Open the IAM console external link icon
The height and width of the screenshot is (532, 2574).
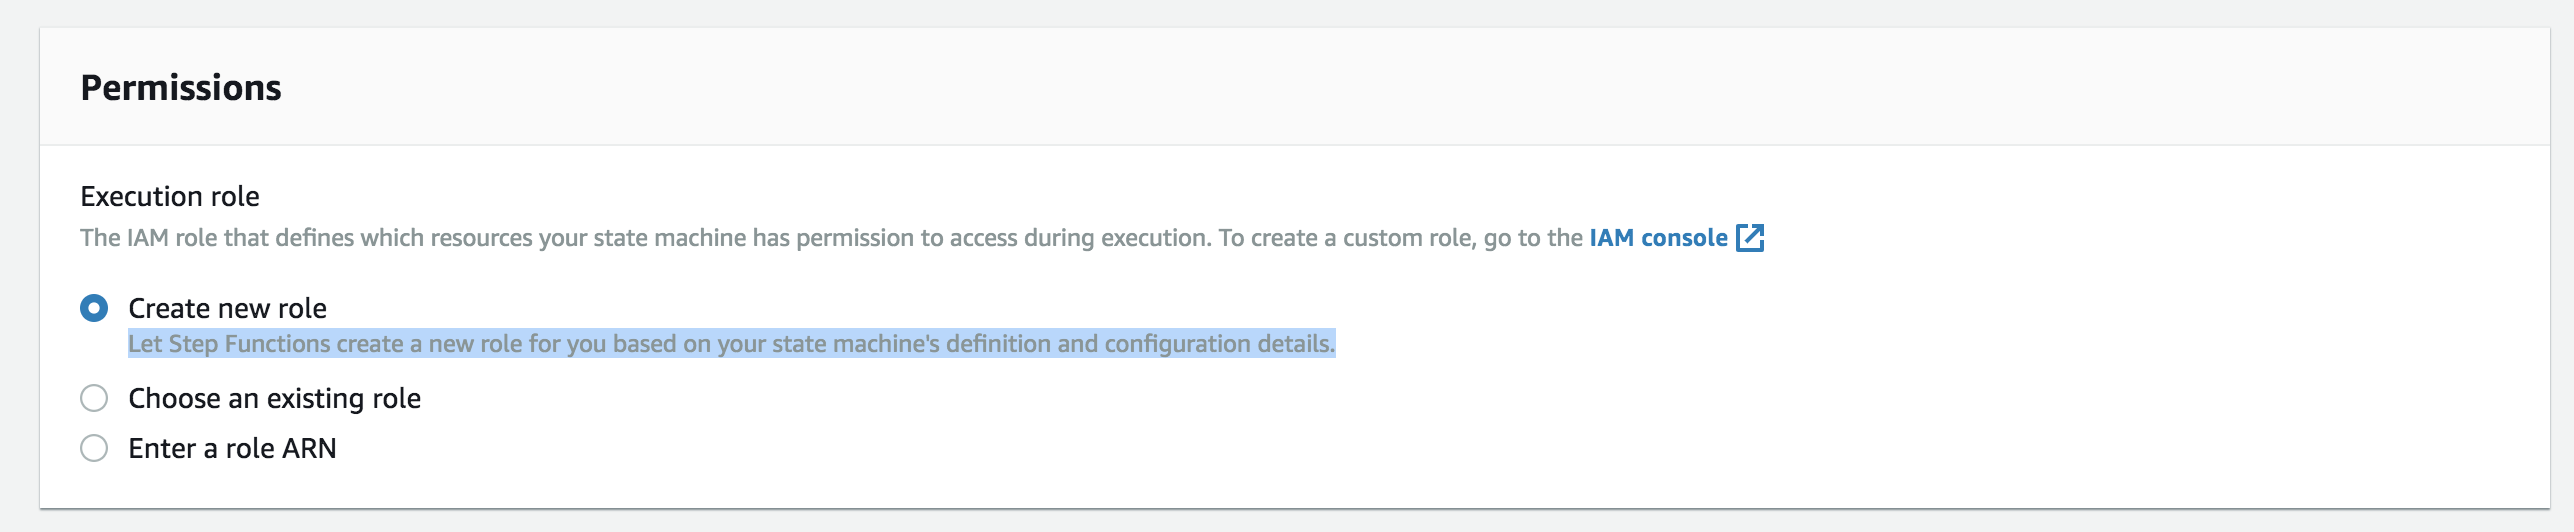(x=1750, y=238)
